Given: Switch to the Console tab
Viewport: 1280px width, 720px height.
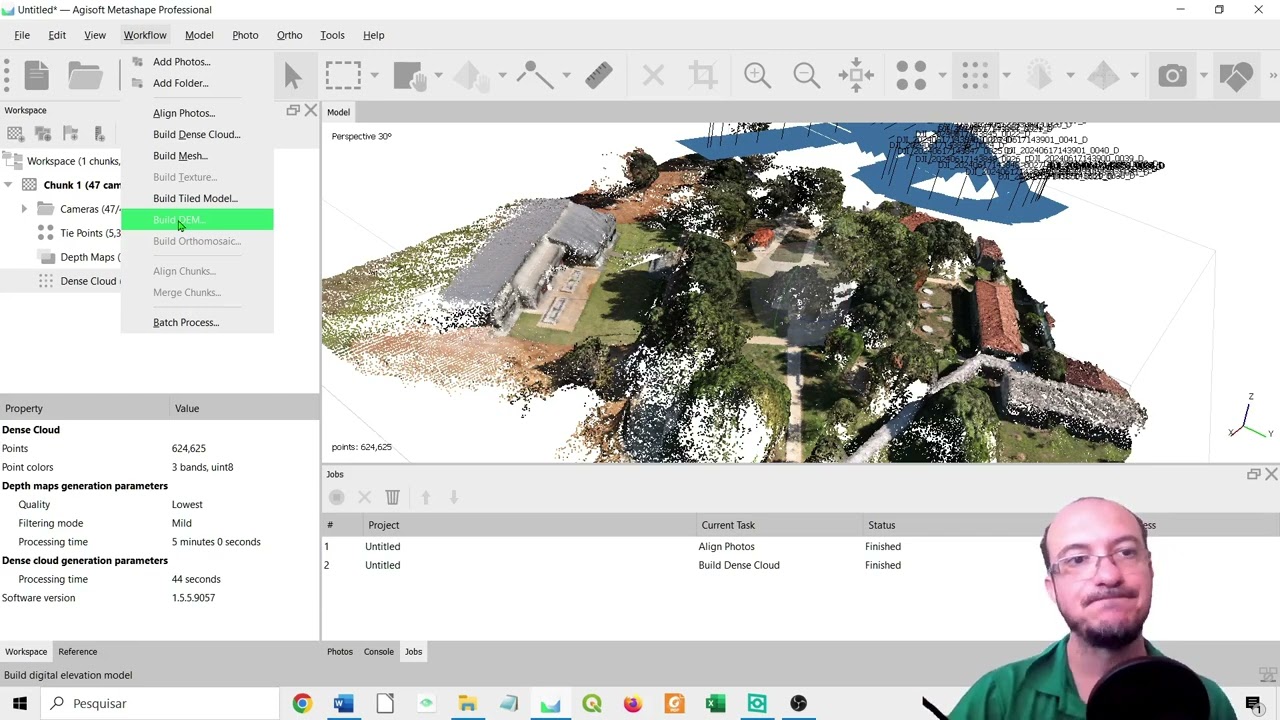Looking at the screenshot, I should coord(378,652).
